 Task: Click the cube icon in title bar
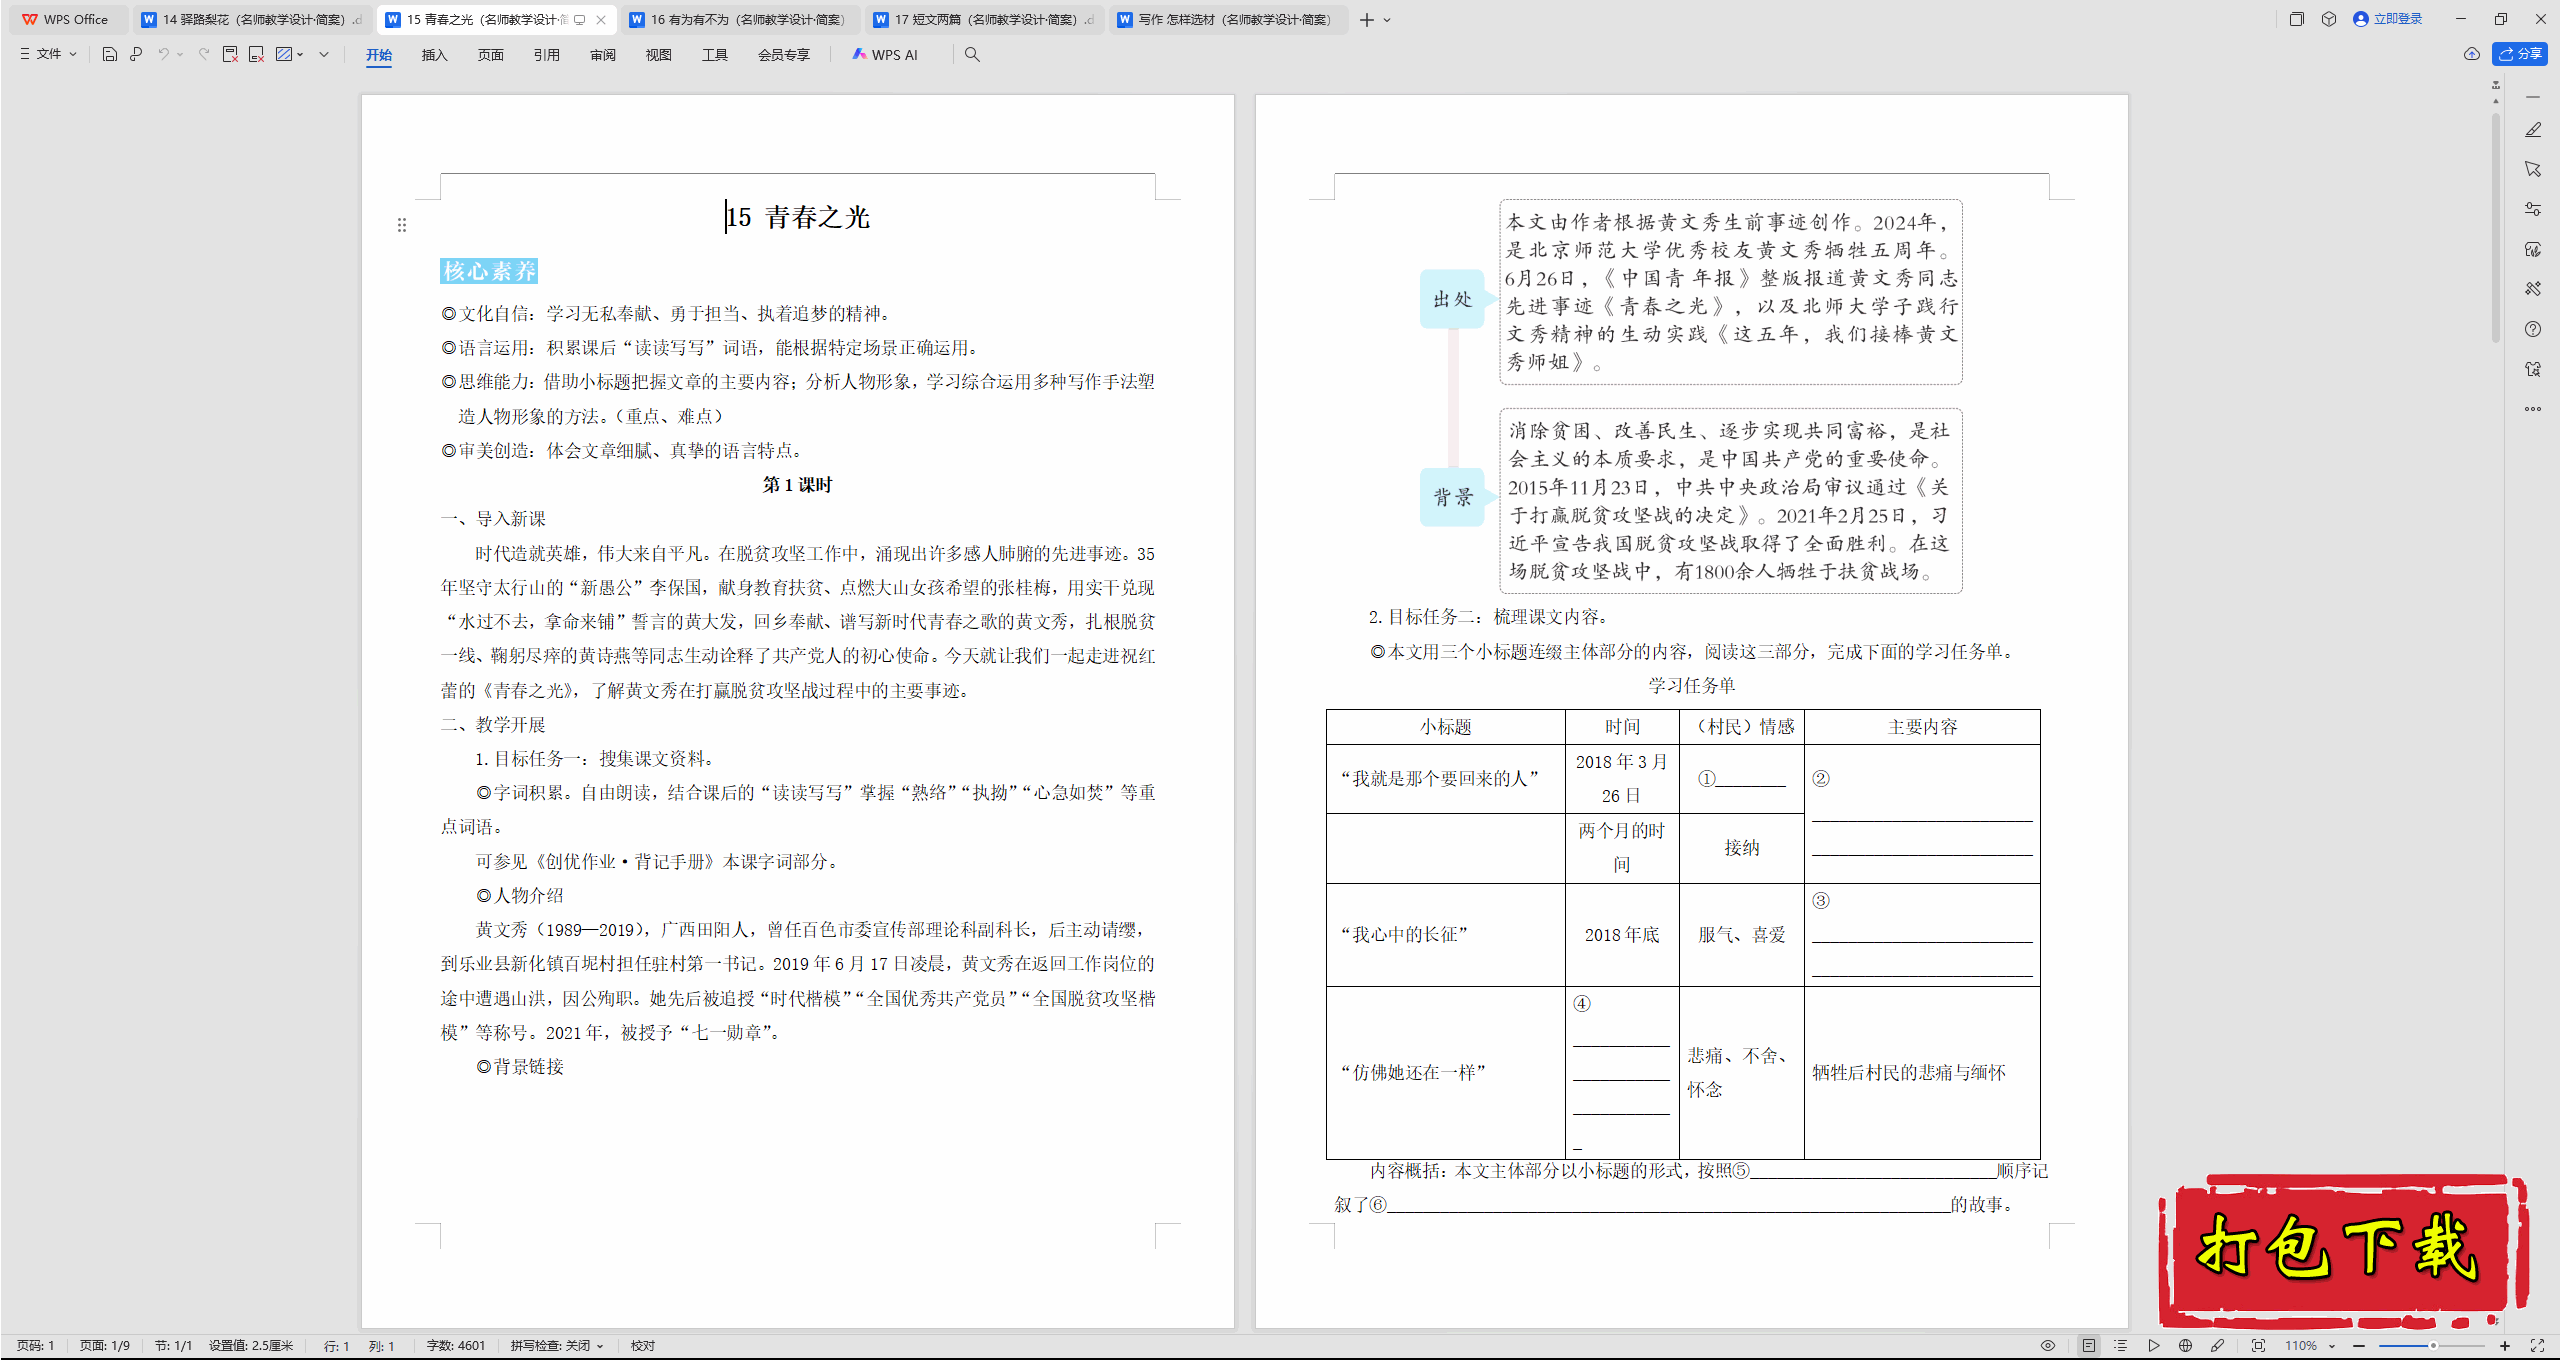pos(2329,19)
